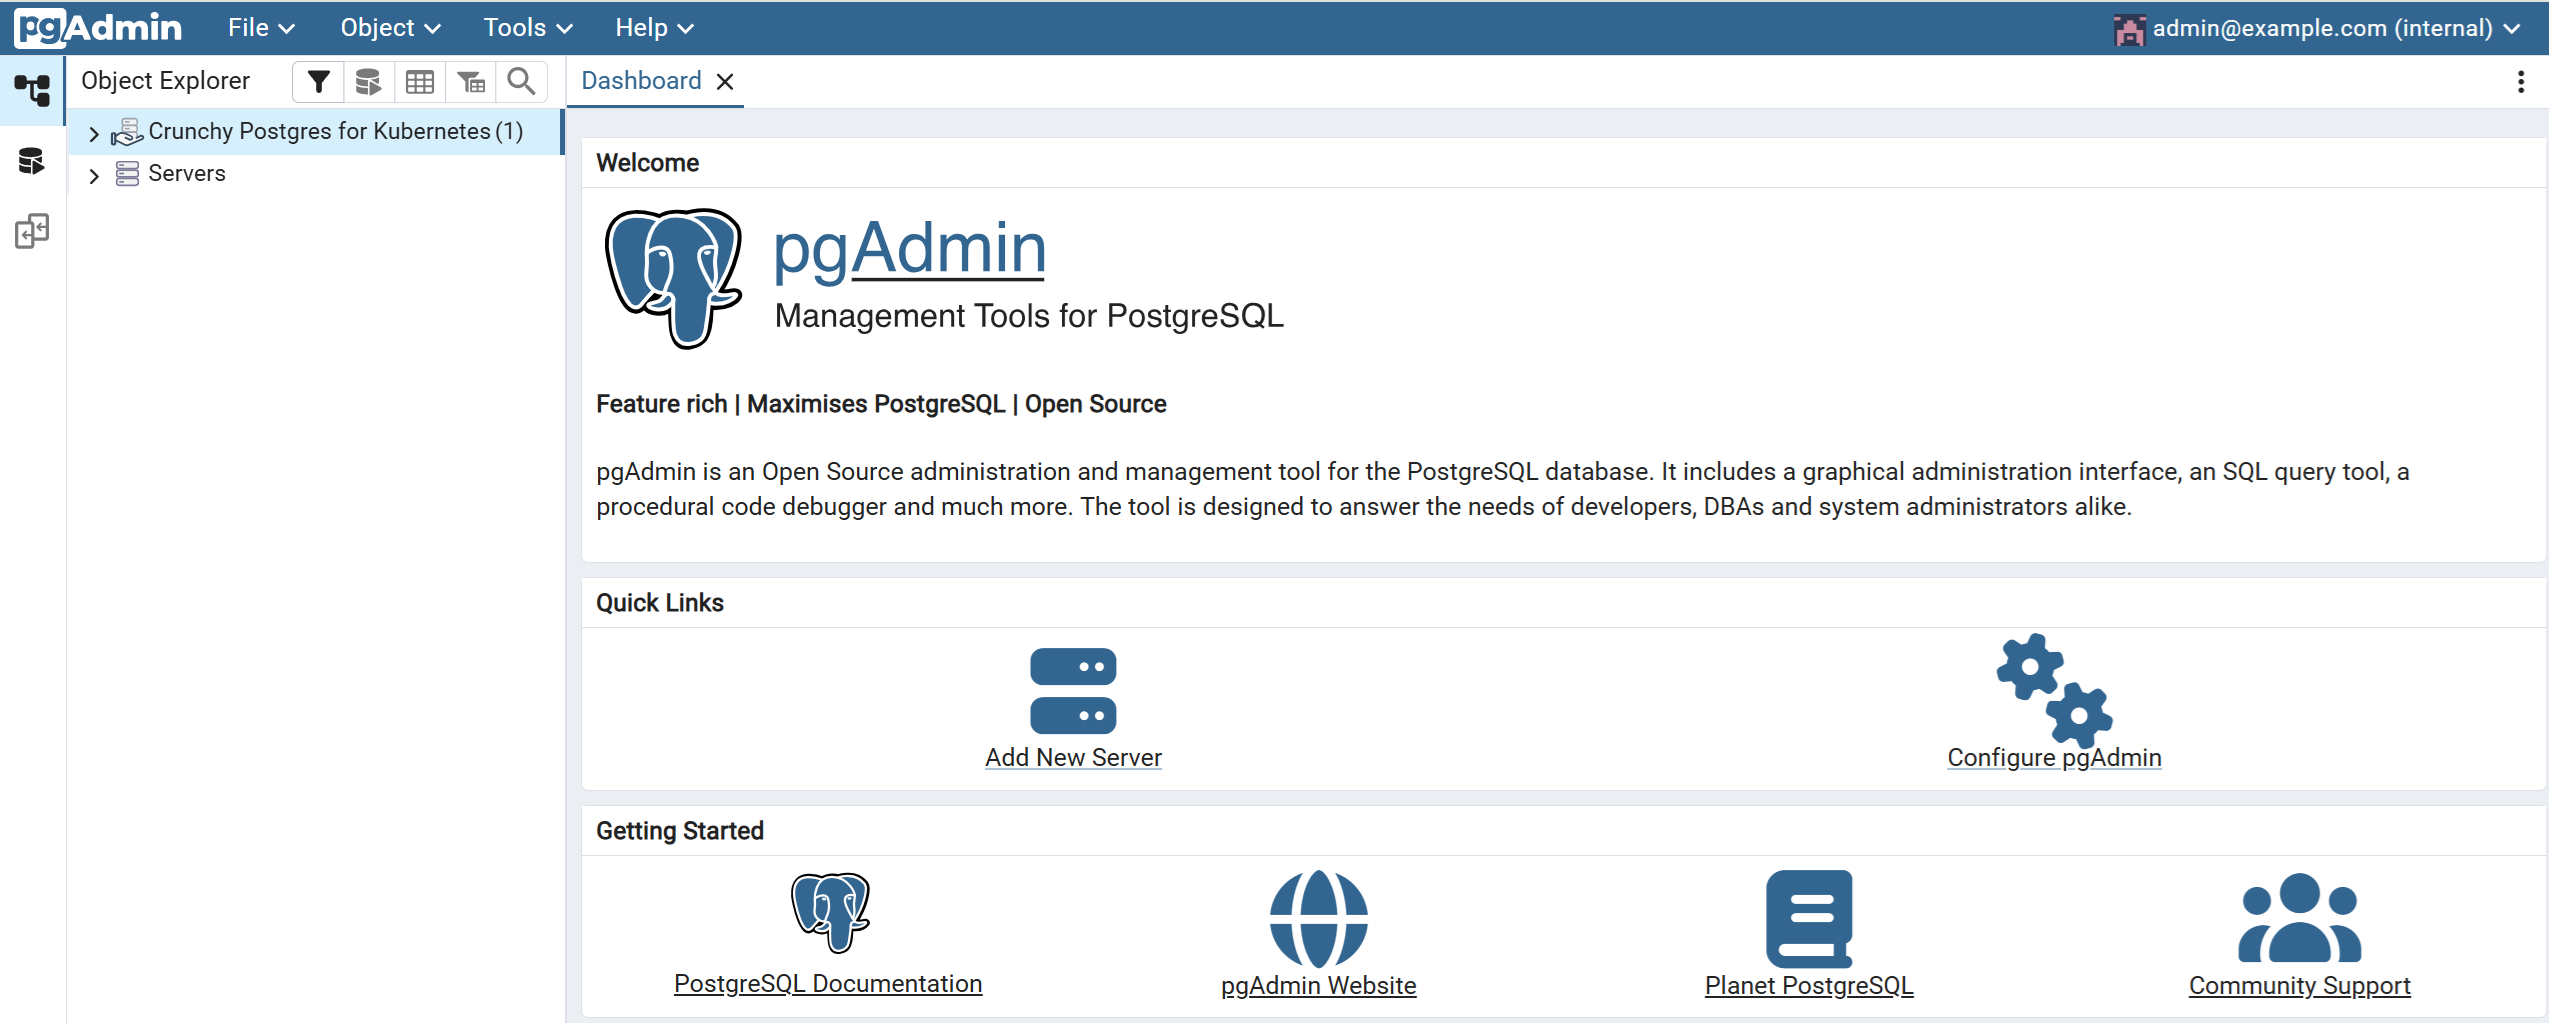Open the Query Tool toolbar icon
2549x1023 pixels.
pos(369,82)
